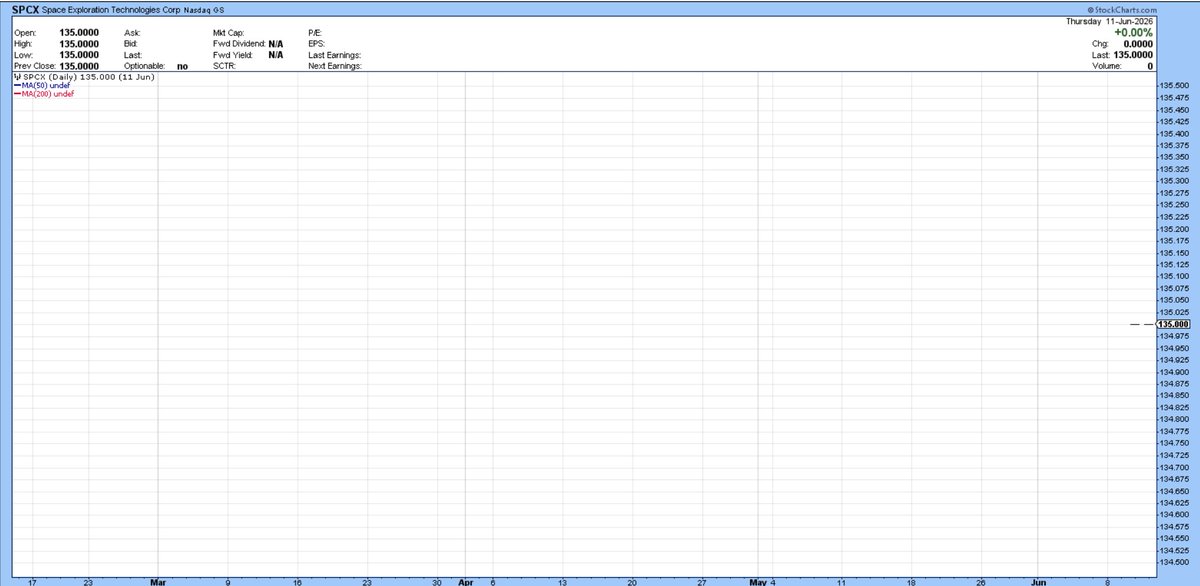Click the Mkt Cap: label
Screen dimensions: 1200x586
click(230, 33)
